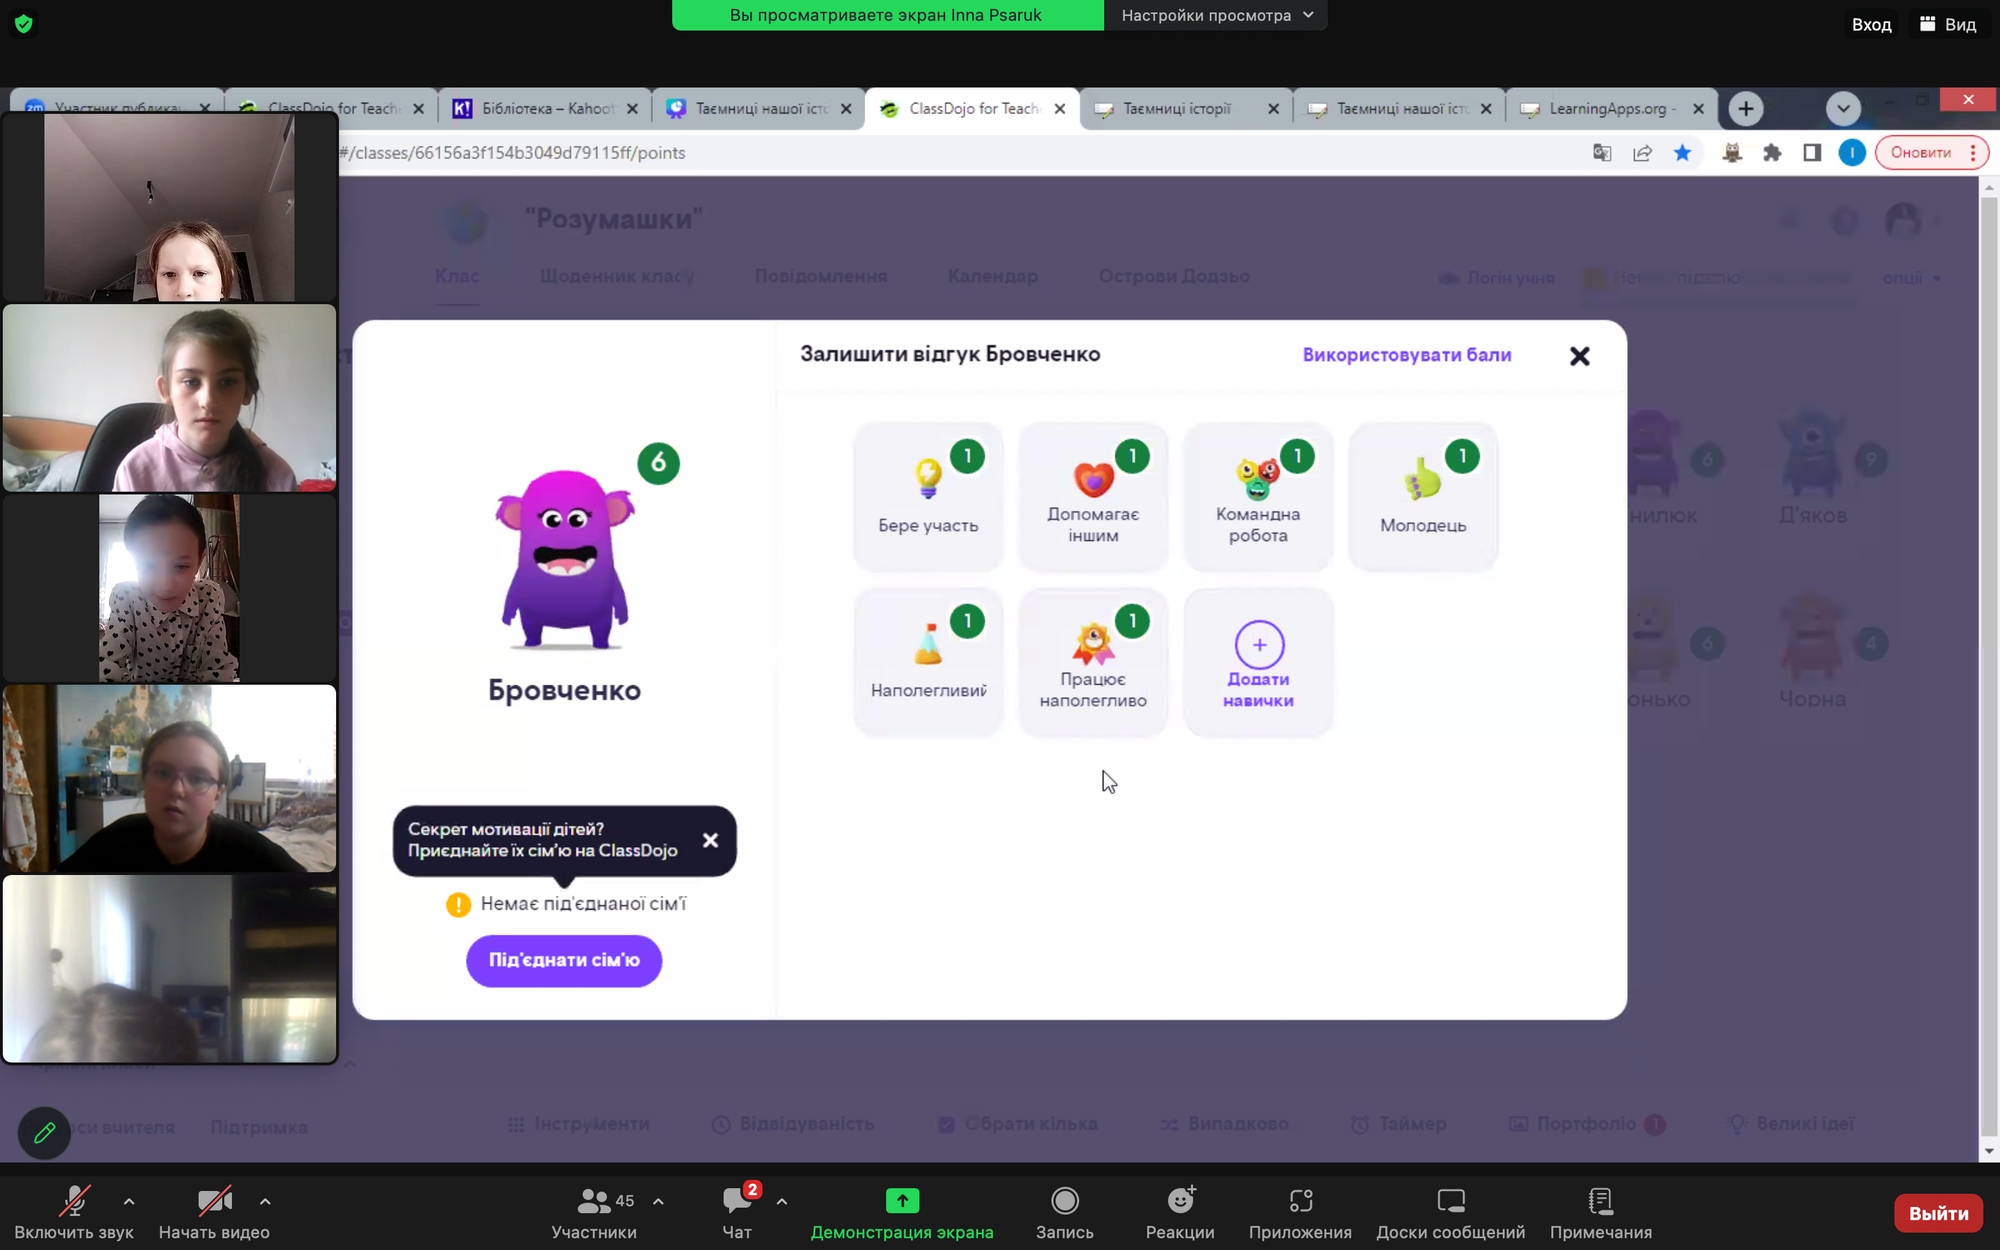Screen dimensions: 2000x1250
Task: Open Zoom 'Приложения' apps icon
Action: (x=1301, y=1200)
